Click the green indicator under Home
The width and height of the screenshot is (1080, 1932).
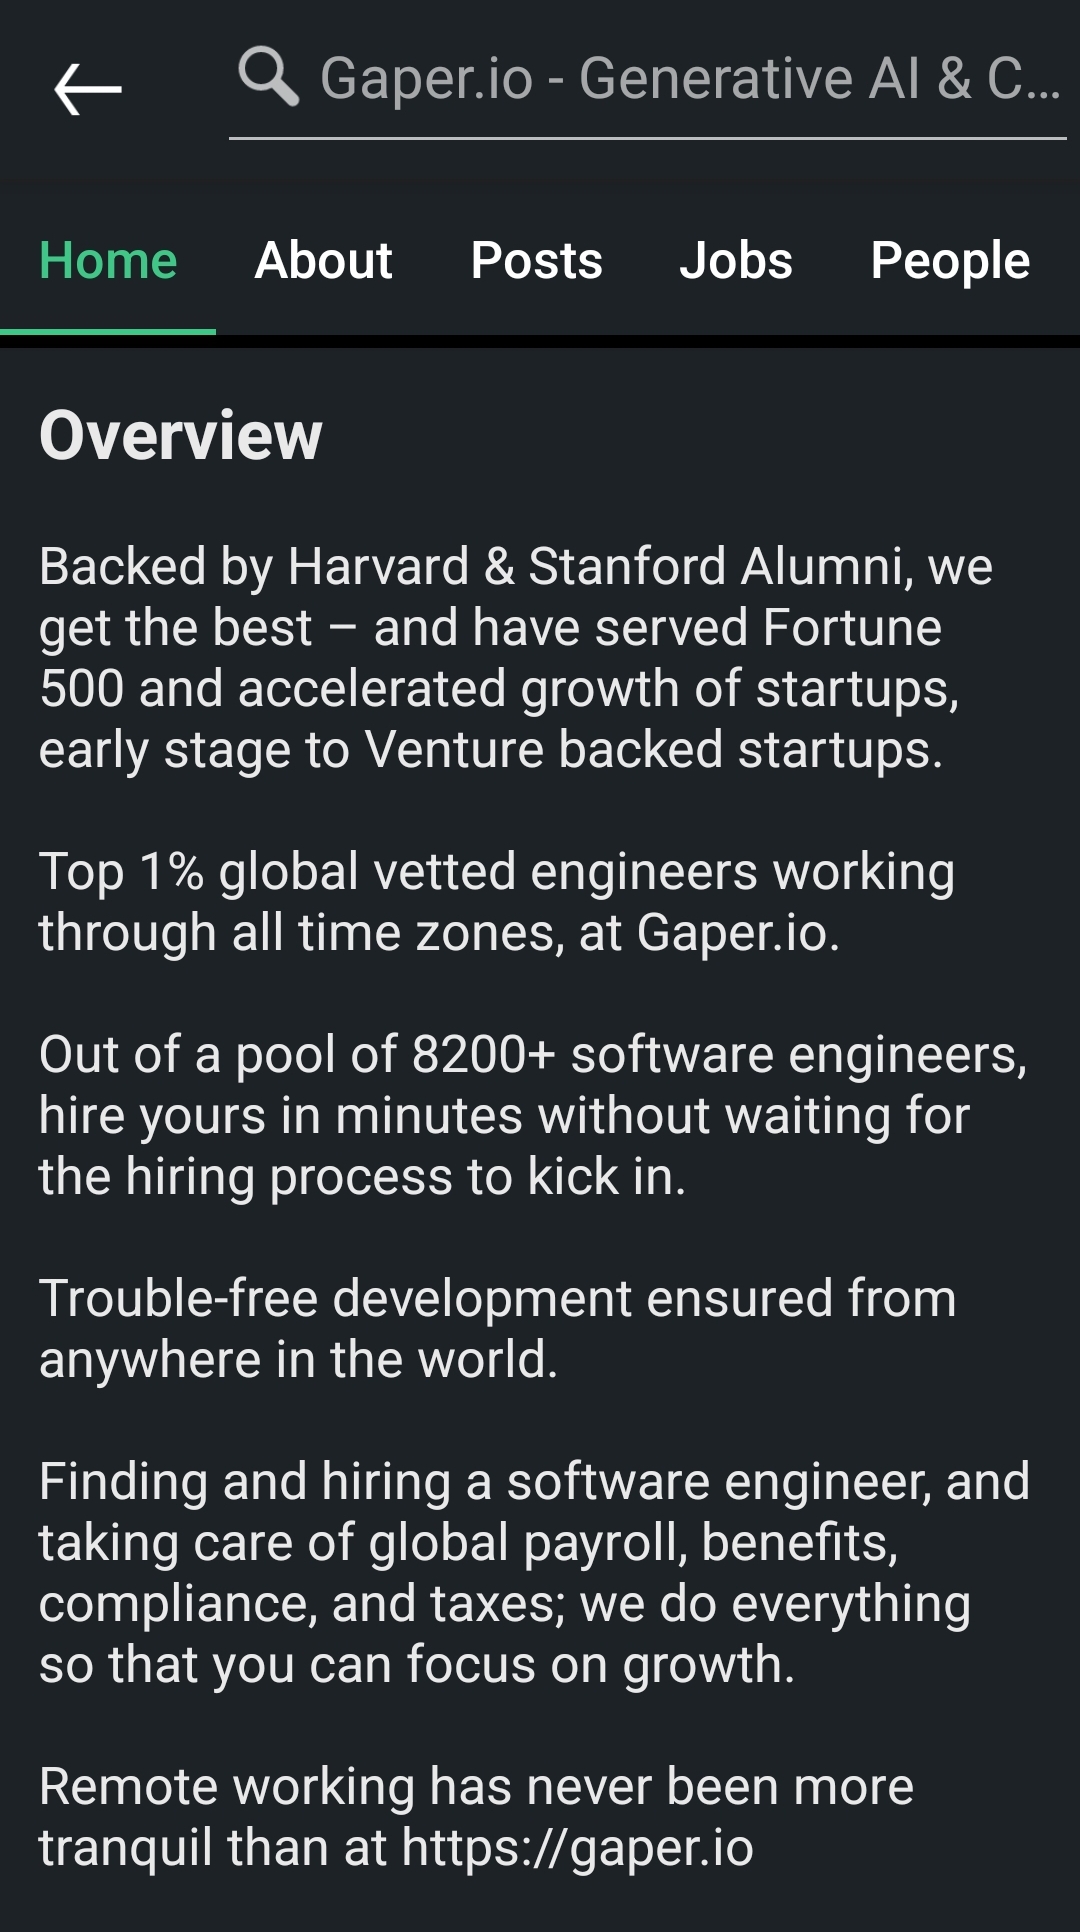tap(108, 331)
